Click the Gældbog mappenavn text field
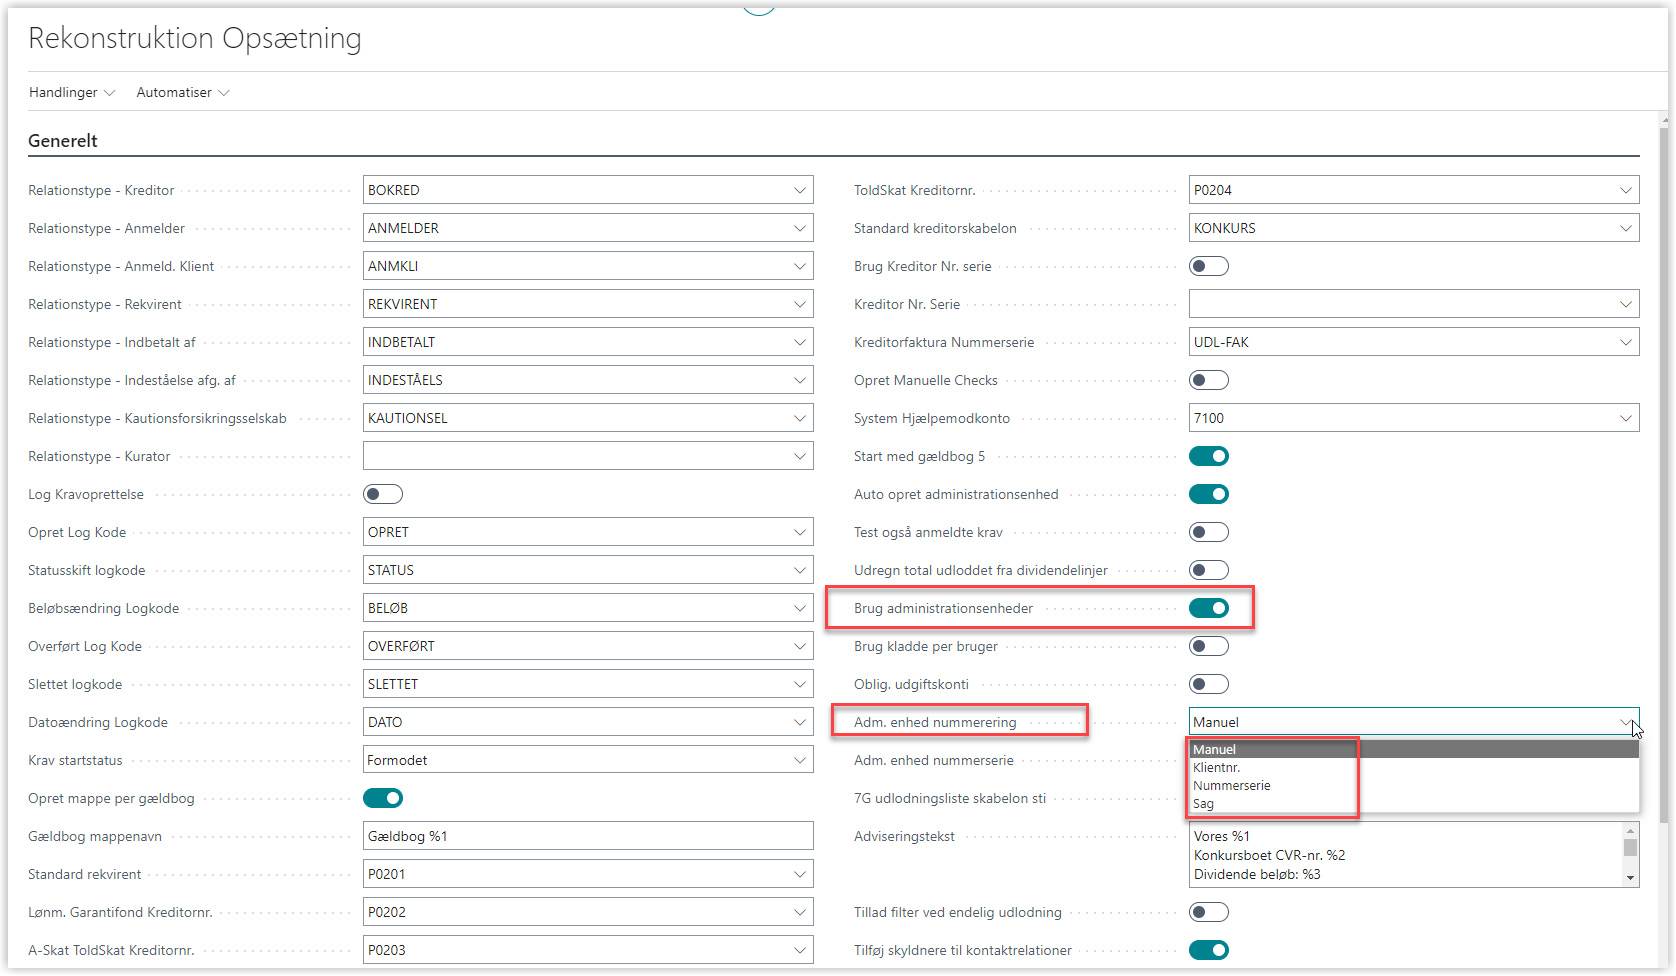1676x976 pixels. (x=587, y=836)
